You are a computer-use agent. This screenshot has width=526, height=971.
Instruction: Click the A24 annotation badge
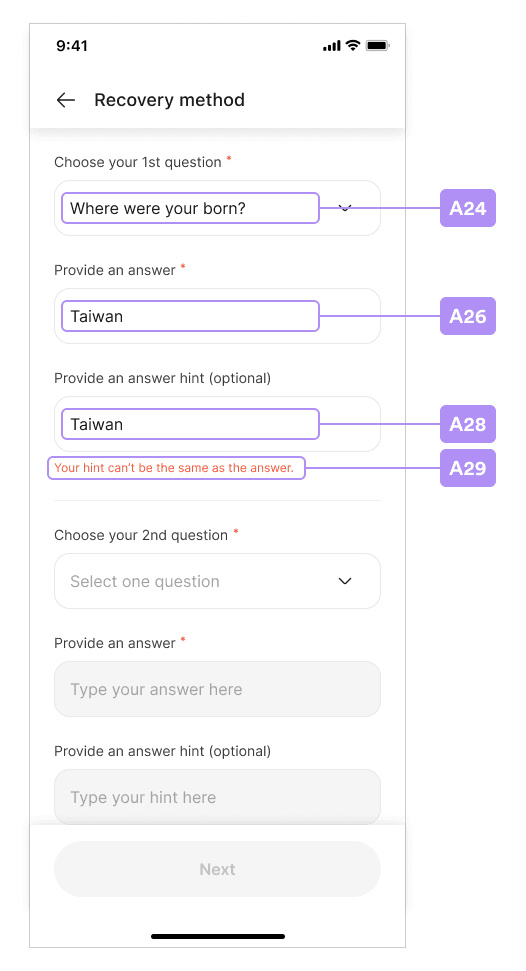coord(468,208)
